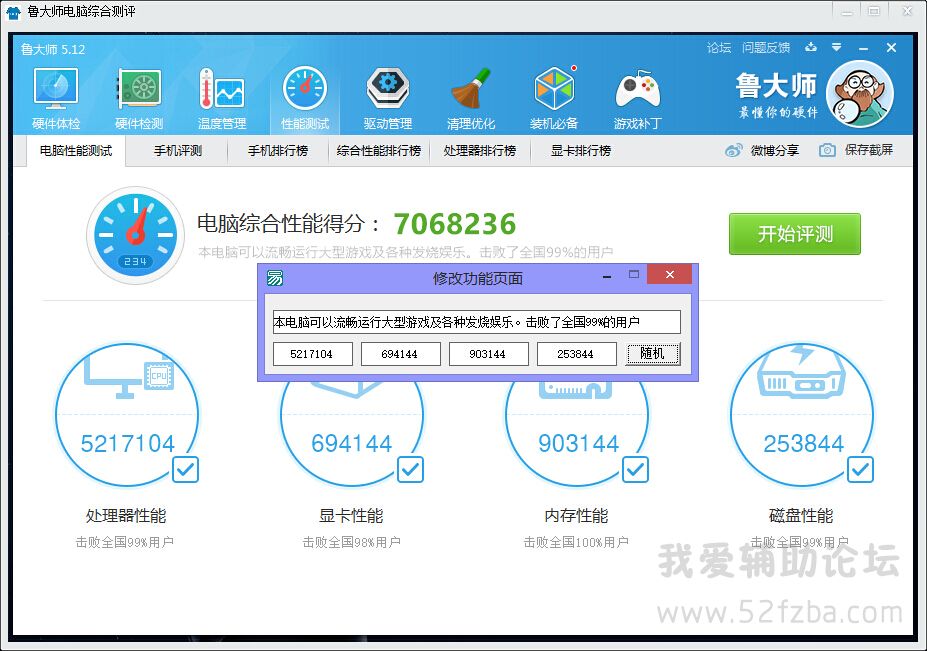Share the score via 微博分享
This screenshot has height=651, width=927.
click(x=762, y=151)
